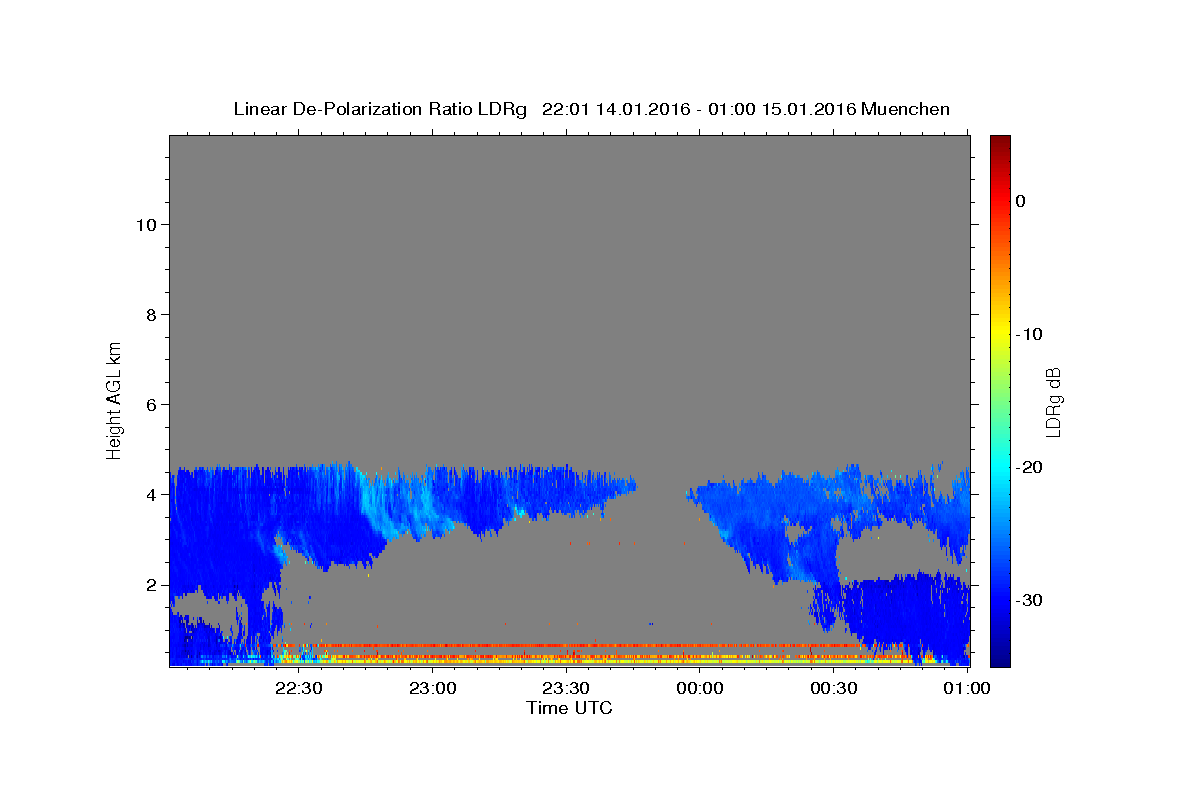The width and height of the screenshot is (1200, 800).
Task: Click the 8 km height tick label
Action: (150, 315)
